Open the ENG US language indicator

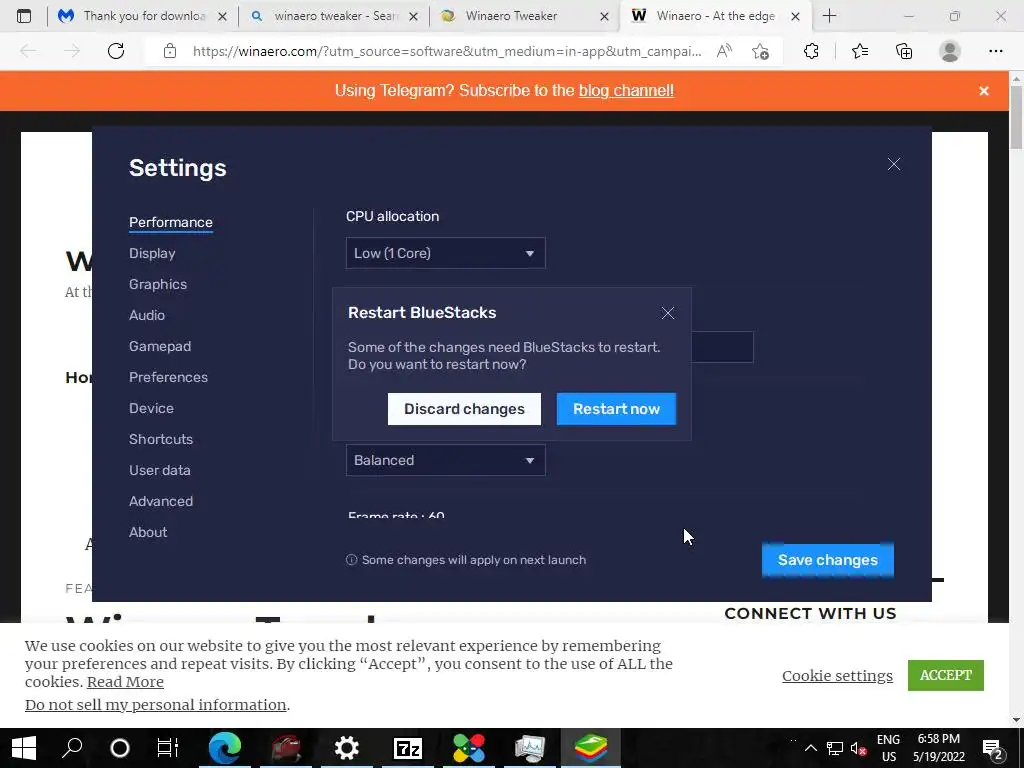coord(888,748)
